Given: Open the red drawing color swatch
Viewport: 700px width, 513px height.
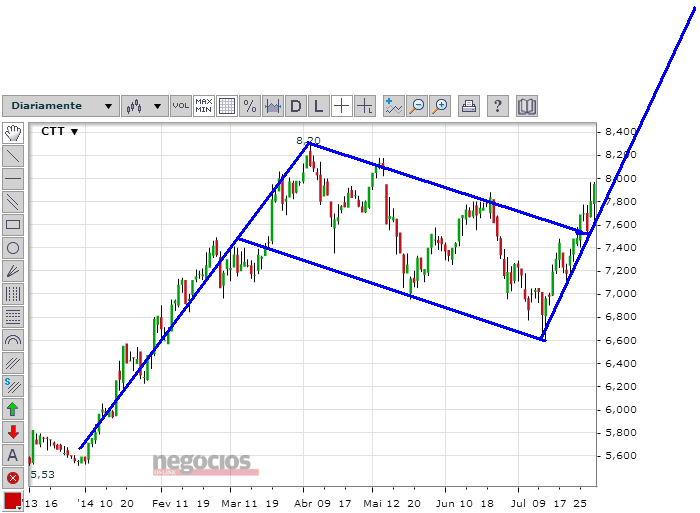Looking at the screenshot, I should point(13,501).
